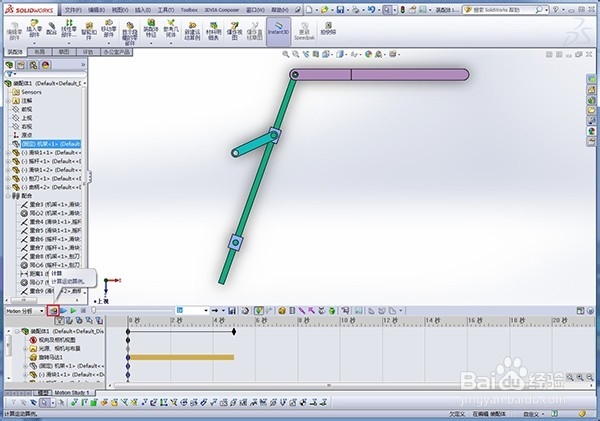
Task: Open the Animation Wizard icon
Action: 245,310
